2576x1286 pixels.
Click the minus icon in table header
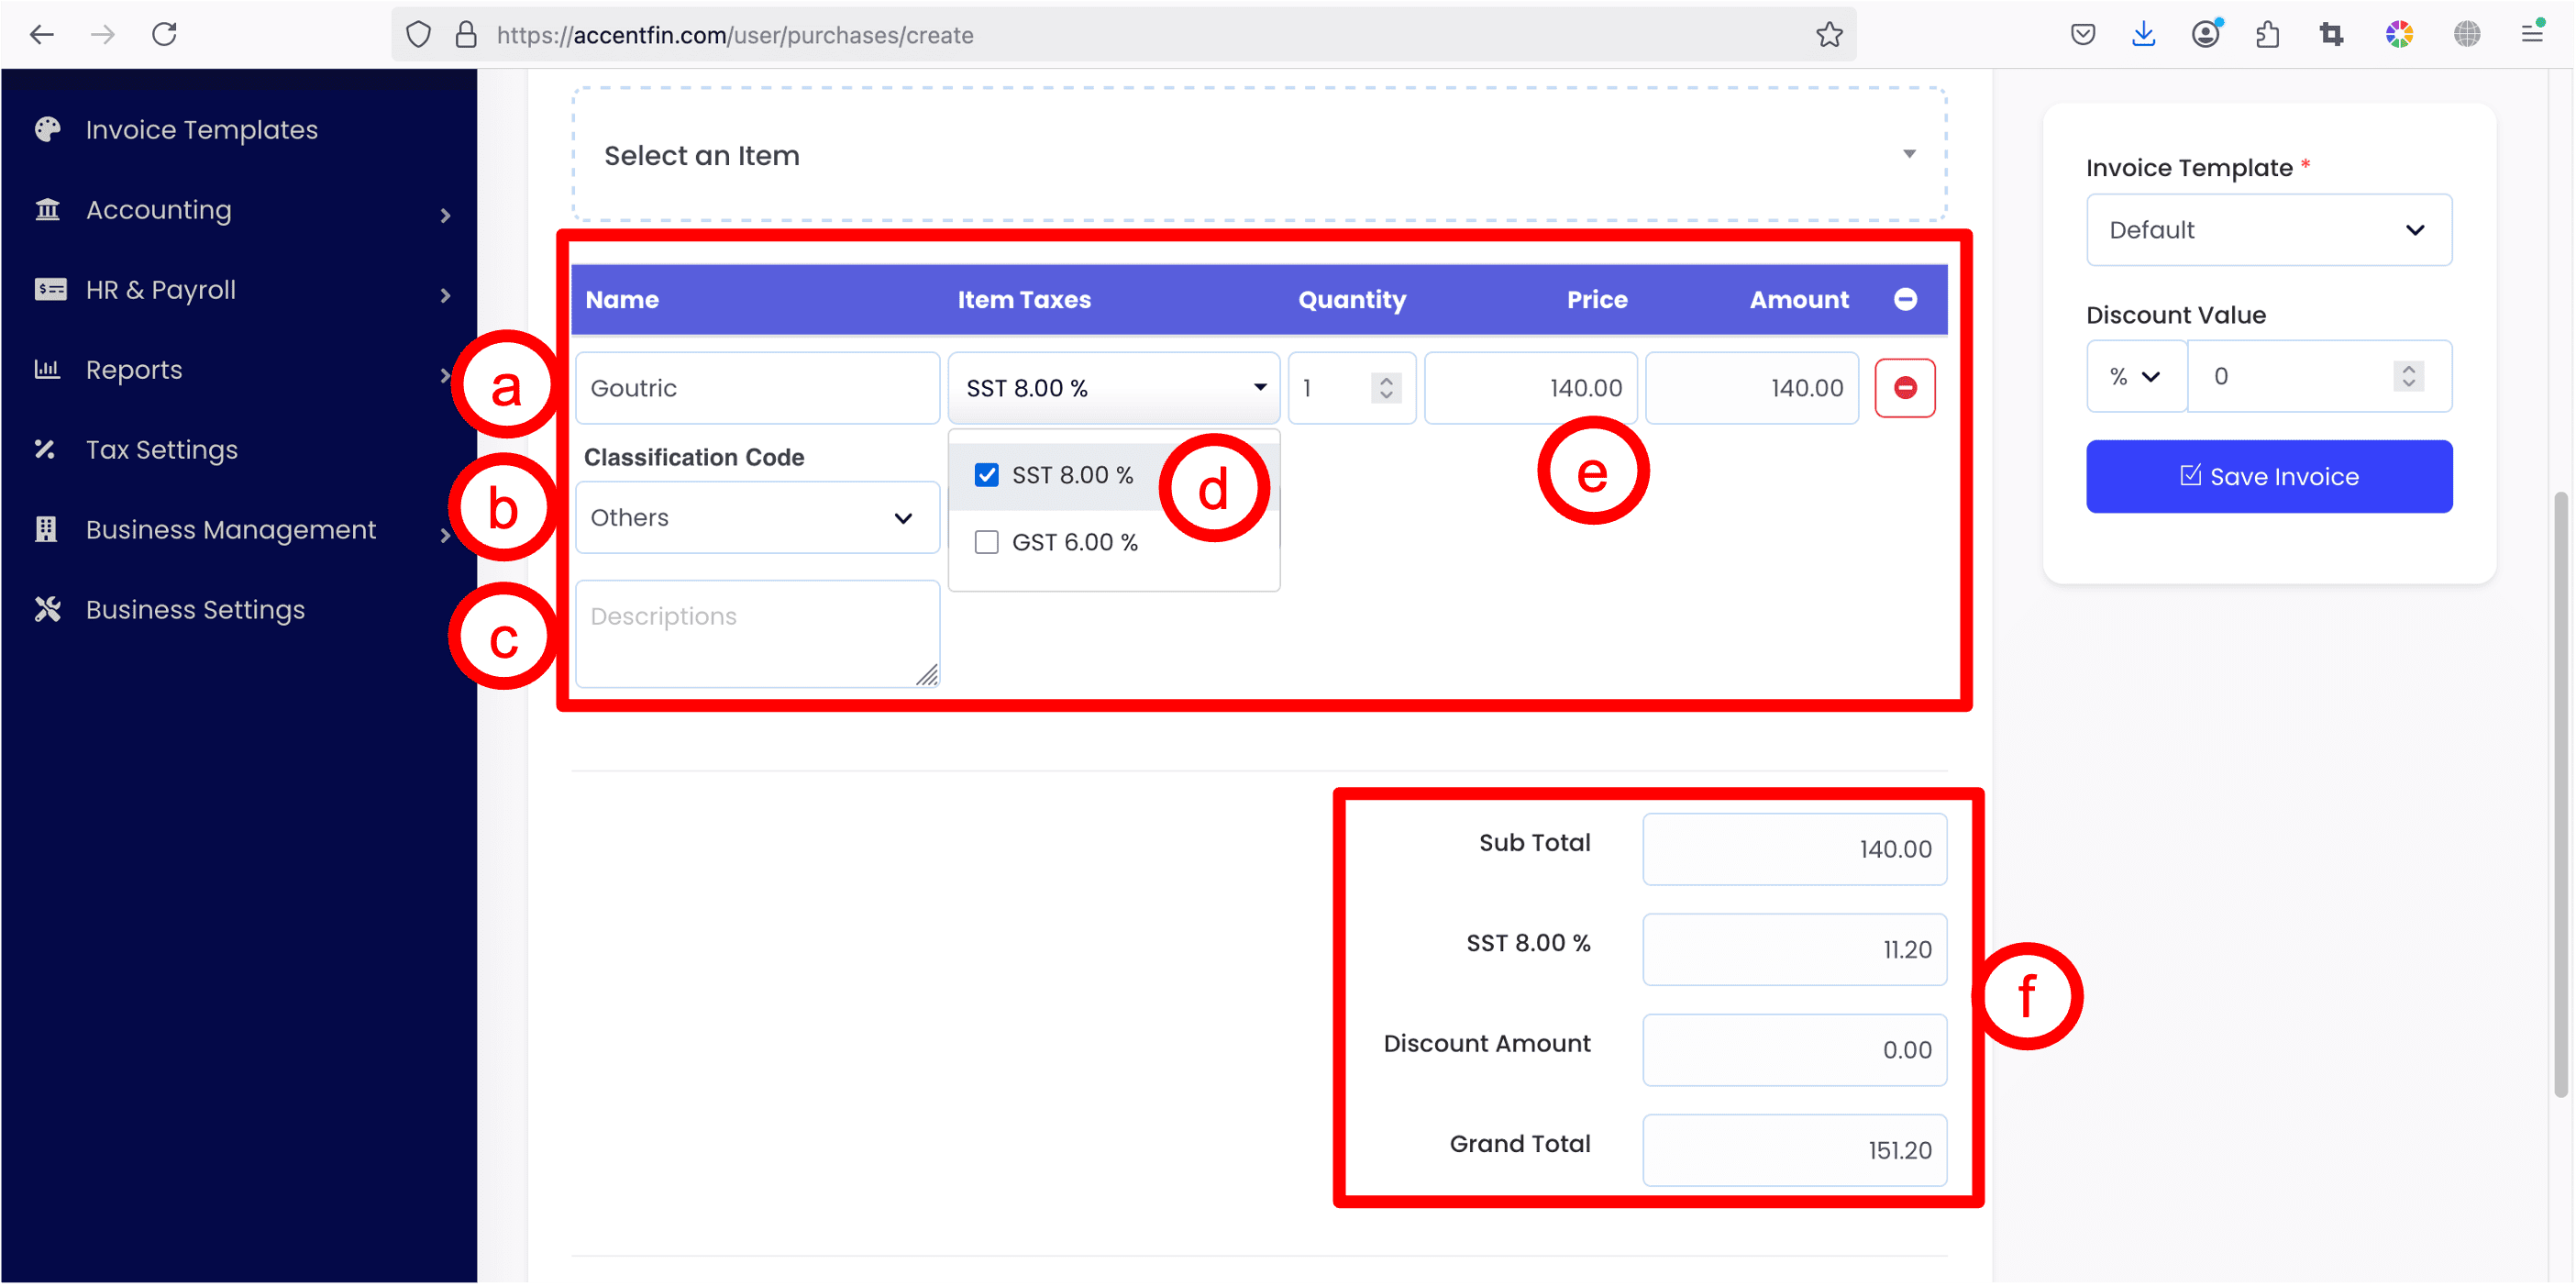point(1904,299)
